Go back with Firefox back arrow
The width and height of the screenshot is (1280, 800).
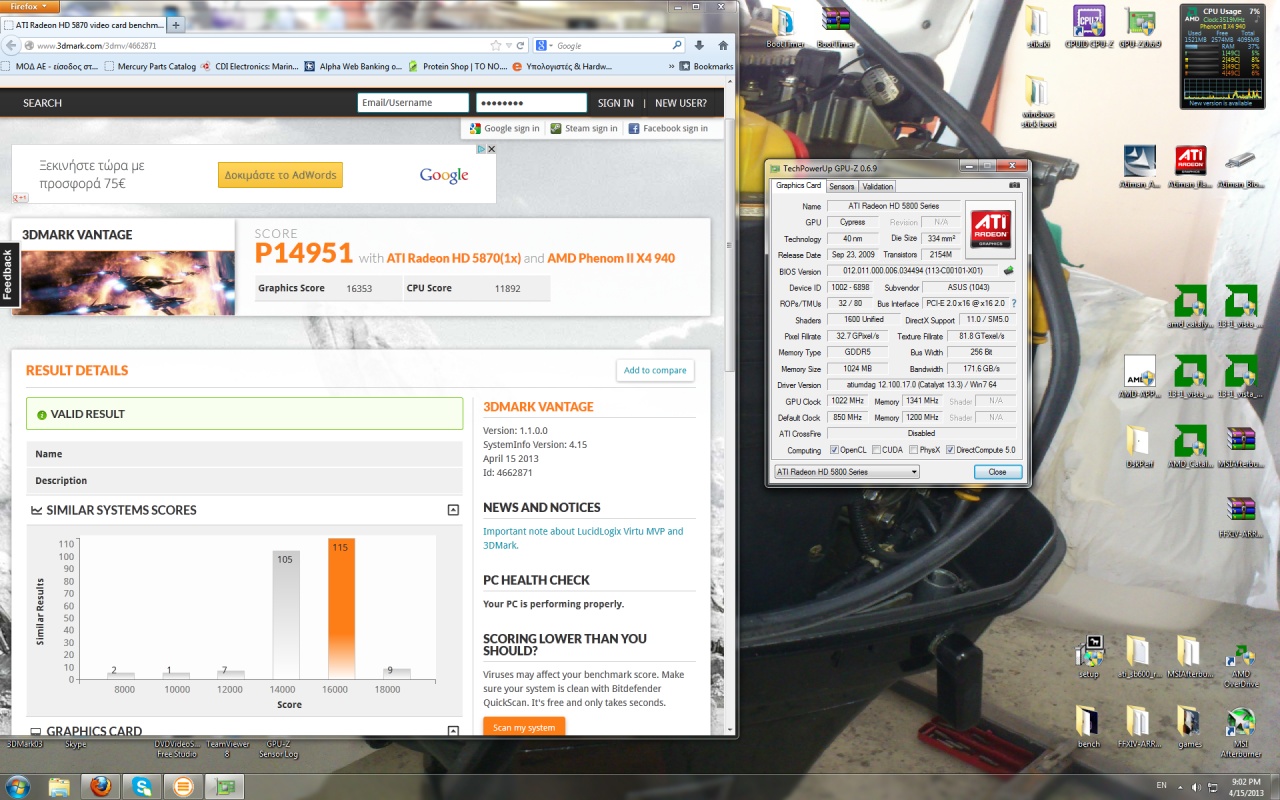12,45
